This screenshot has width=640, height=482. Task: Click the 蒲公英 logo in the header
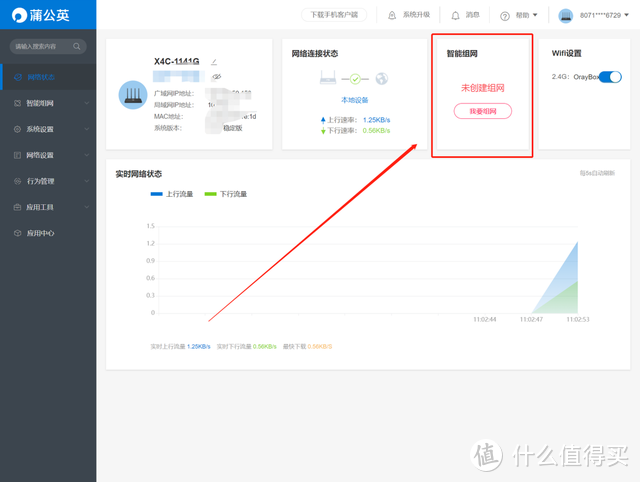coord(40,15)
